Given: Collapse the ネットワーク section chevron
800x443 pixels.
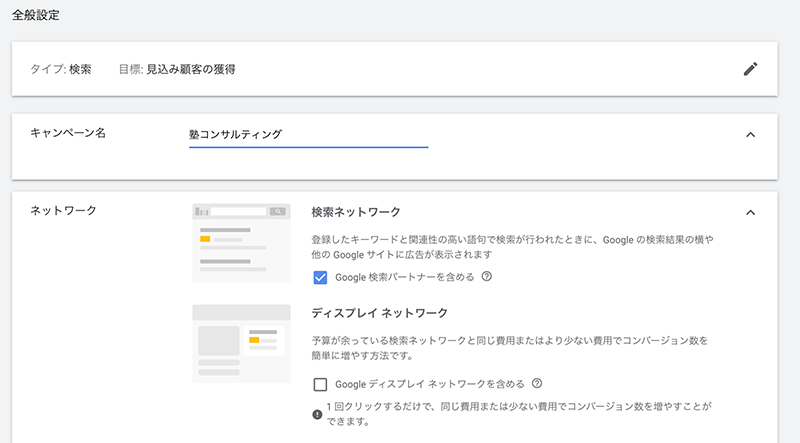Looking at the screenshot, I should point(750,212).
